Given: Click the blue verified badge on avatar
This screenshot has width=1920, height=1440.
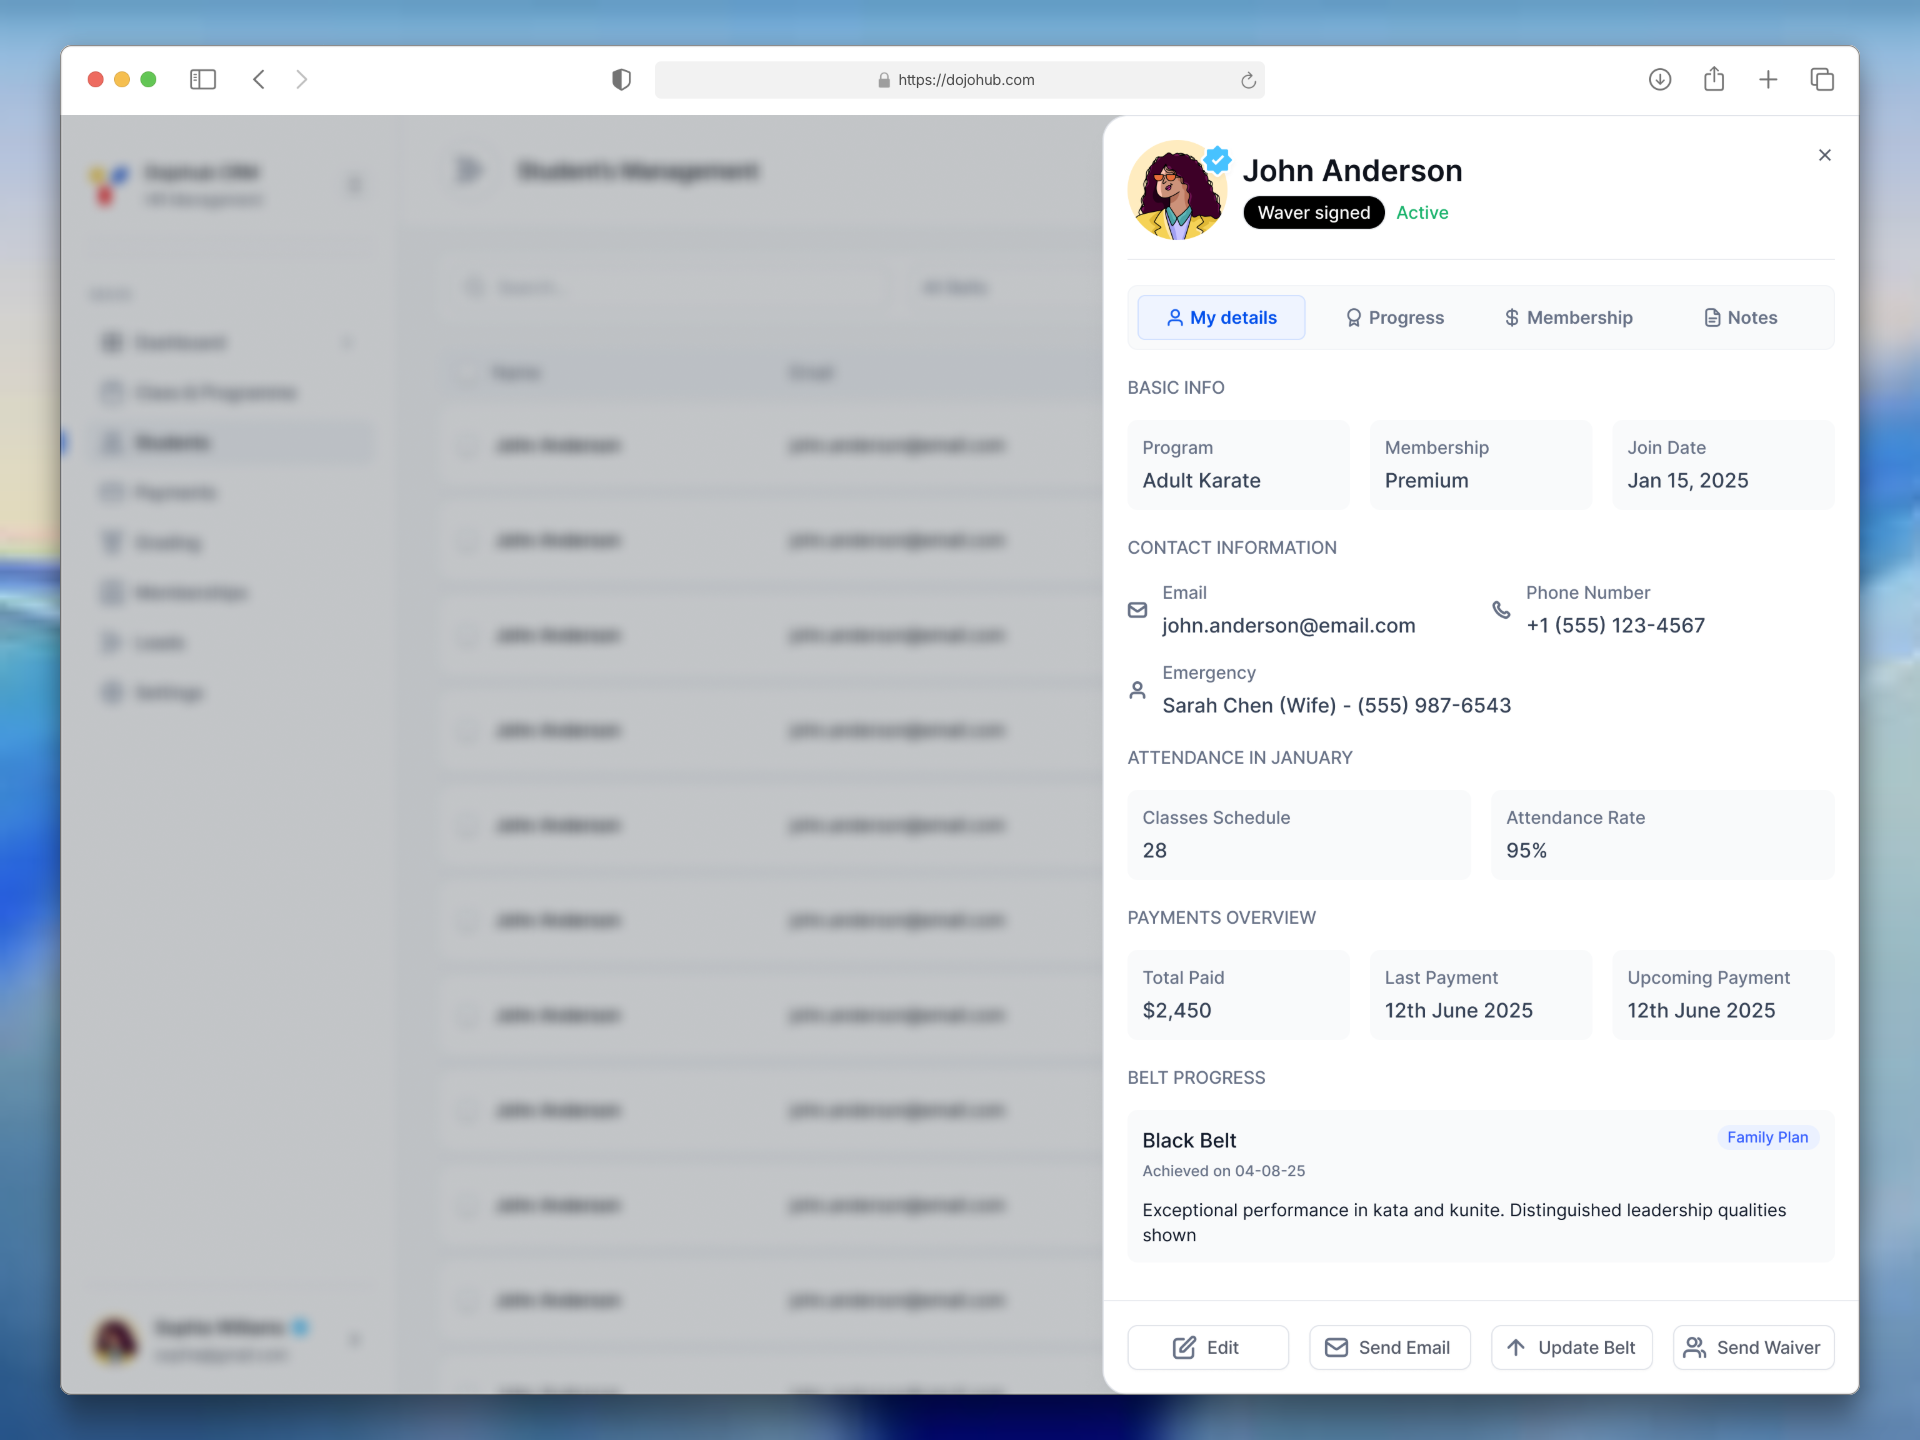Looking at the screenshot, I should click(x=1217, y=159).
